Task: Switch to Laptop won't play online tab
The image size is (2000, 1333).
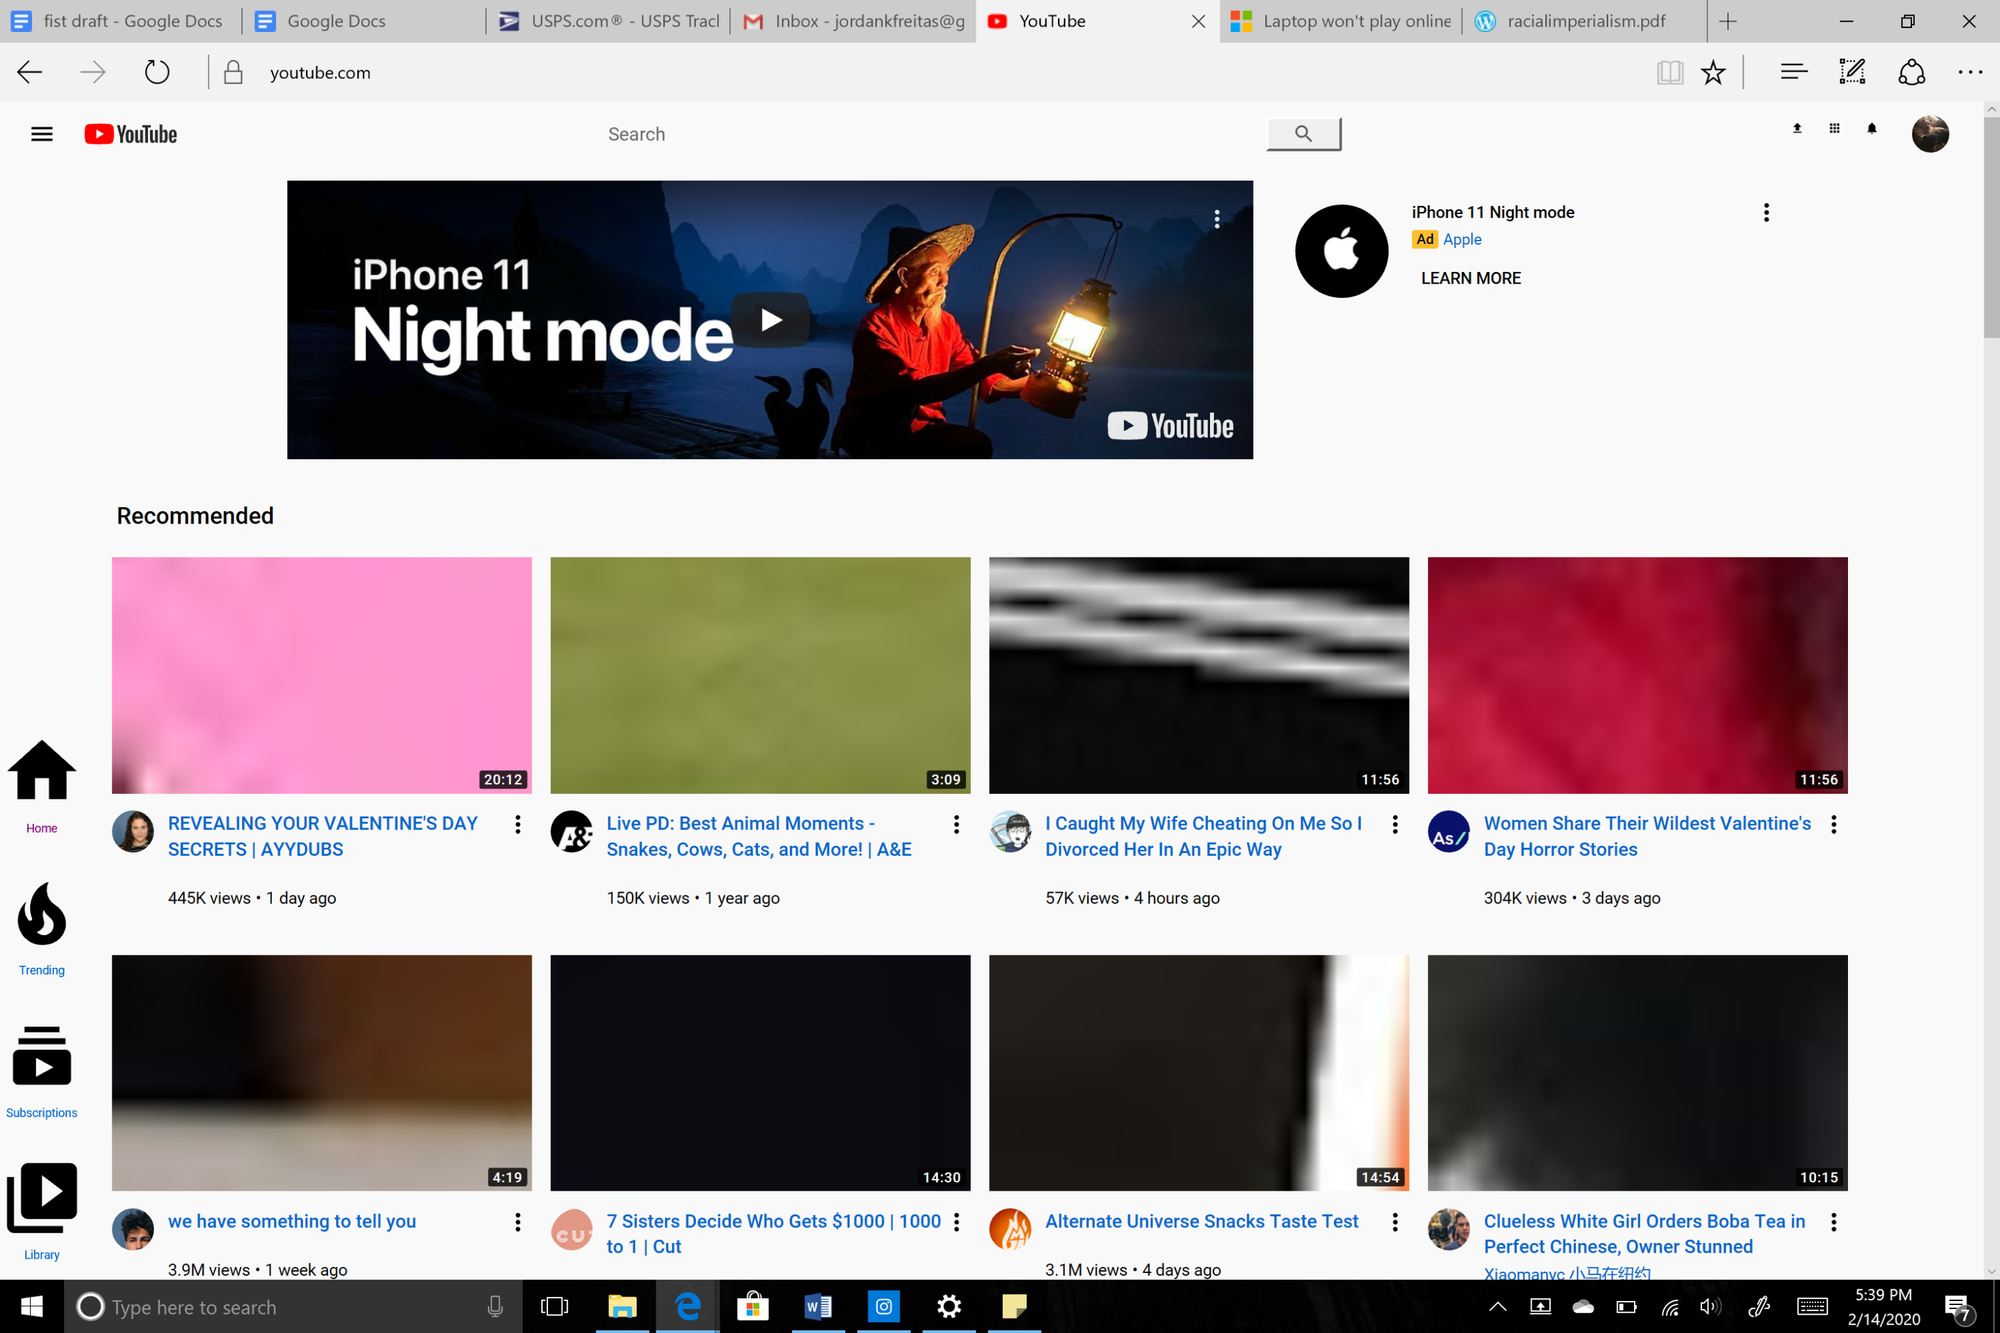Action: point(1340,21)
